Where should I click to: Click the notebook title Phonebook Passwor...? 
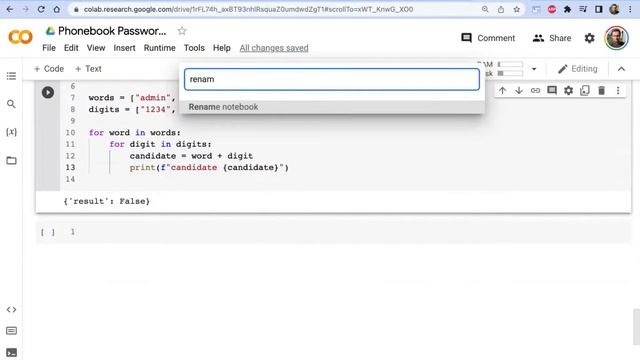[112, 31]
